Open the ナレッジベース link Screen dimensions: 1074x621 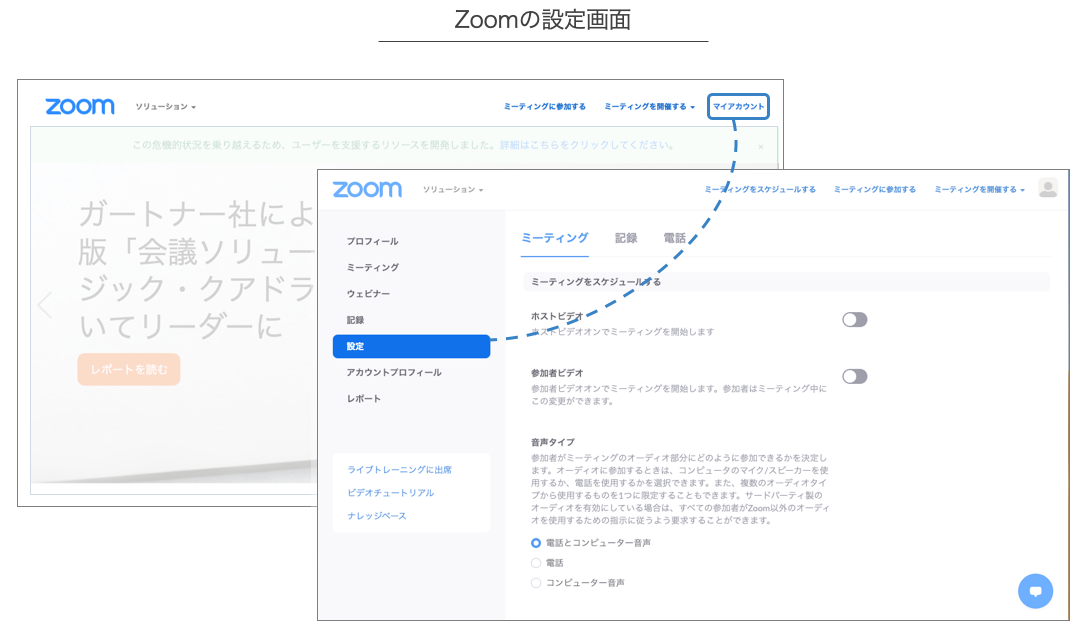(377, 516)
